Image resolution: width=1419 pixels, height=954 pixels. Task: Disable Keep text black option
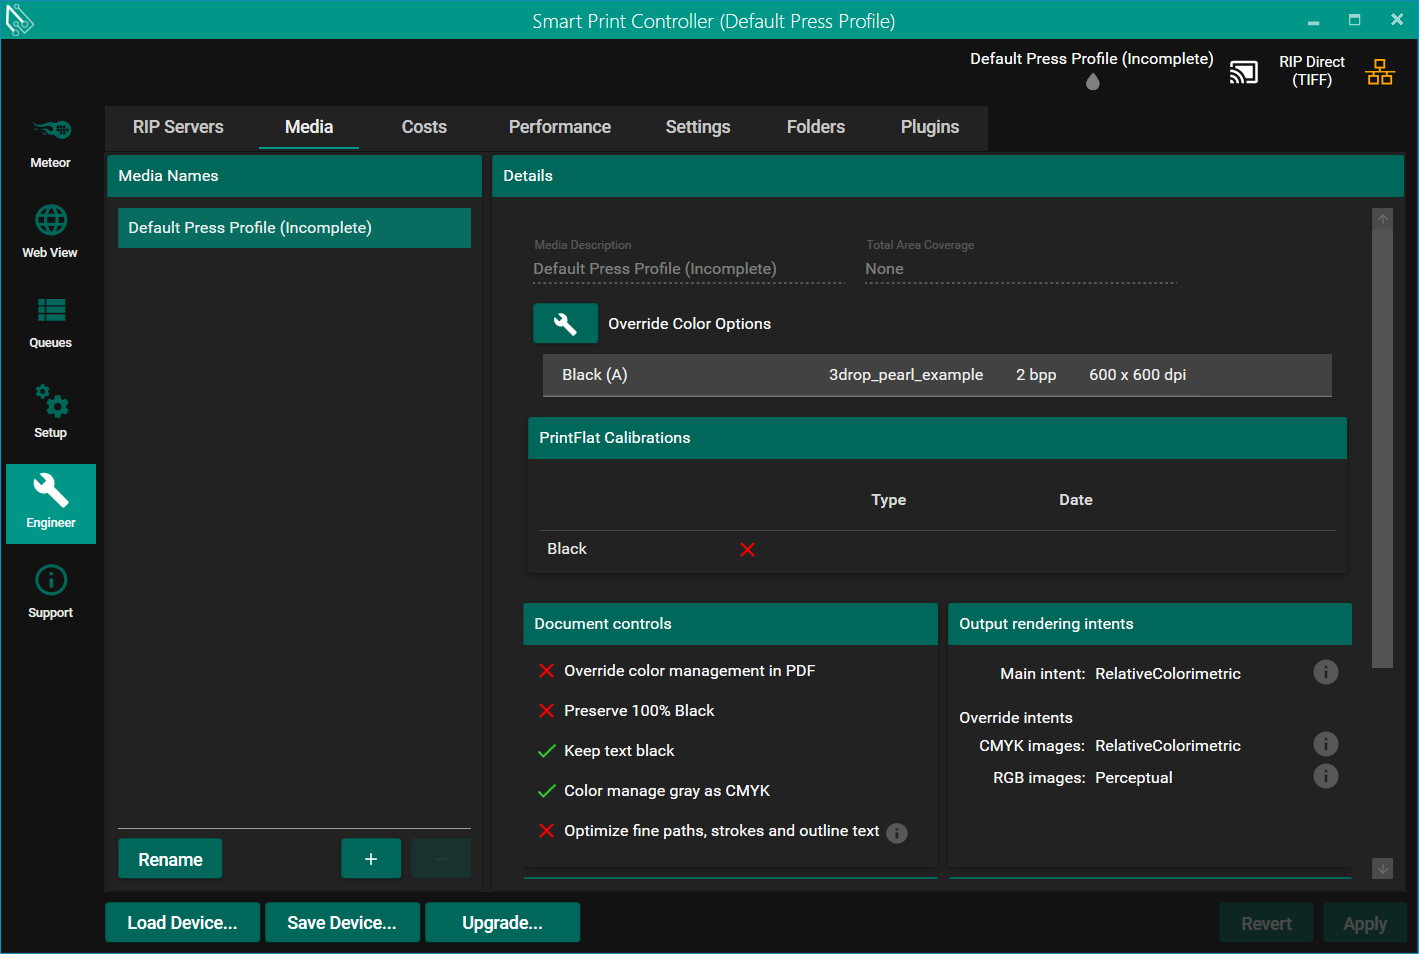tap(547, 751)
